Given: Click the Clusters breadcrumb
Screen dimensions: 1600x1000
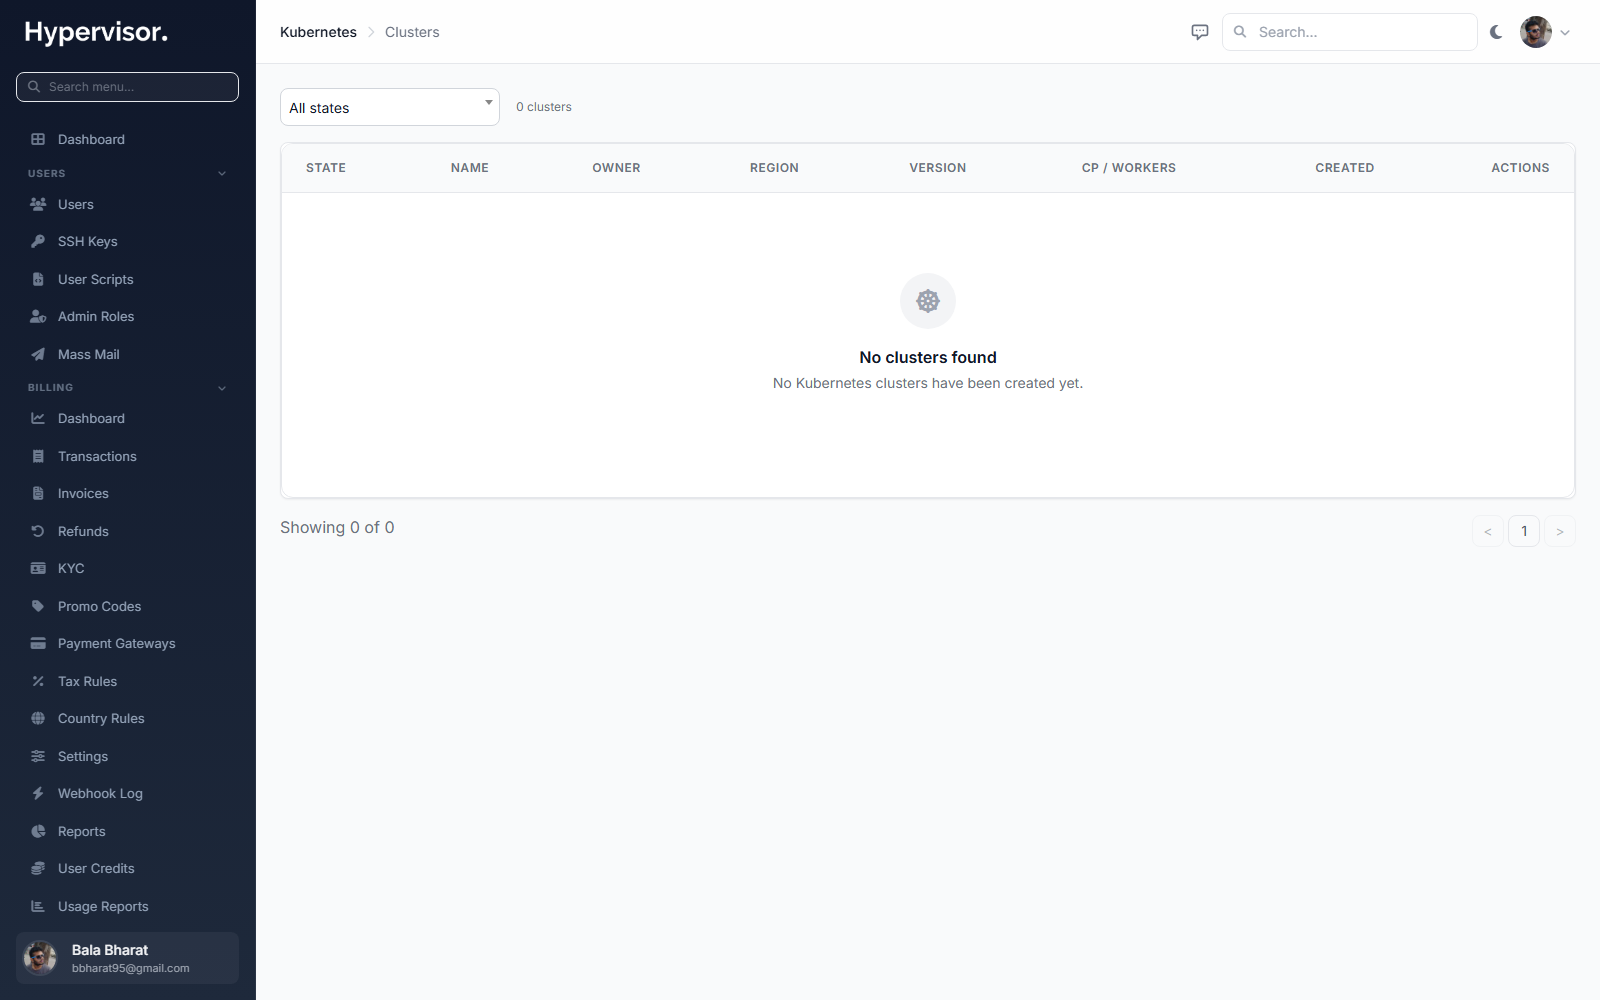Looking at the screenshot, I should 412,32.
